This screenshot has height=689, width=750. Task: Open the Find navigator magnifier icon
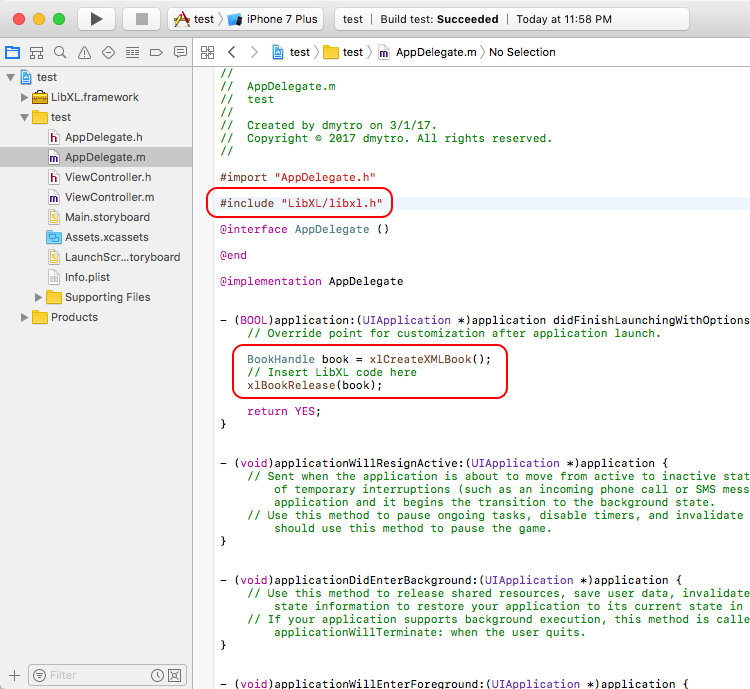pyautogui.click(x=60, y=52)
